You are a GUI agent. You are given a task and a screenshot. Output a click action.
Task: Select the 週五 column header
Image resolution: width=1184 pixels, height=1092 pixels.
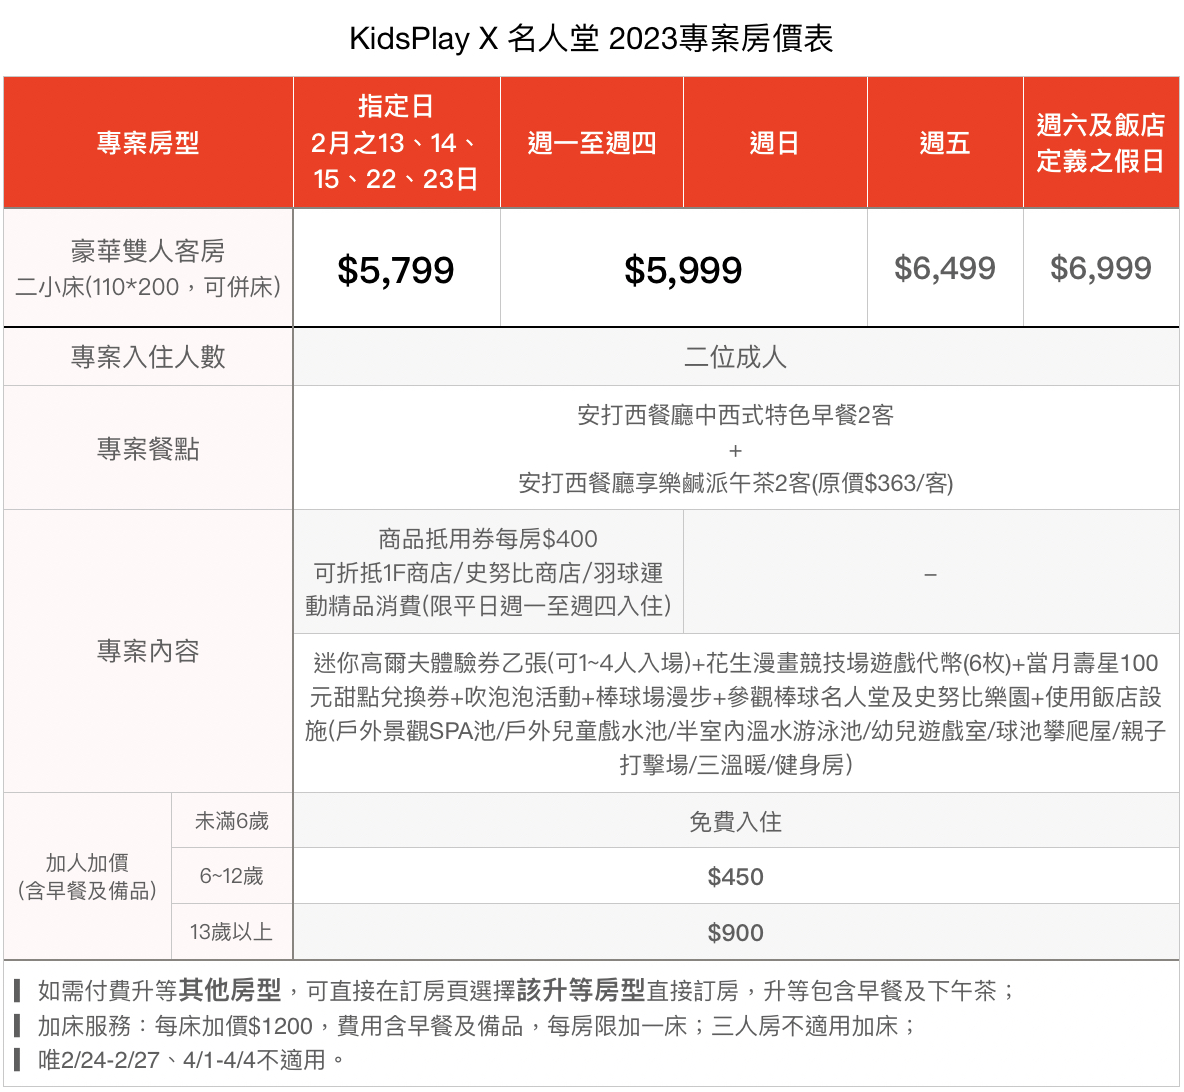(945, 142)
